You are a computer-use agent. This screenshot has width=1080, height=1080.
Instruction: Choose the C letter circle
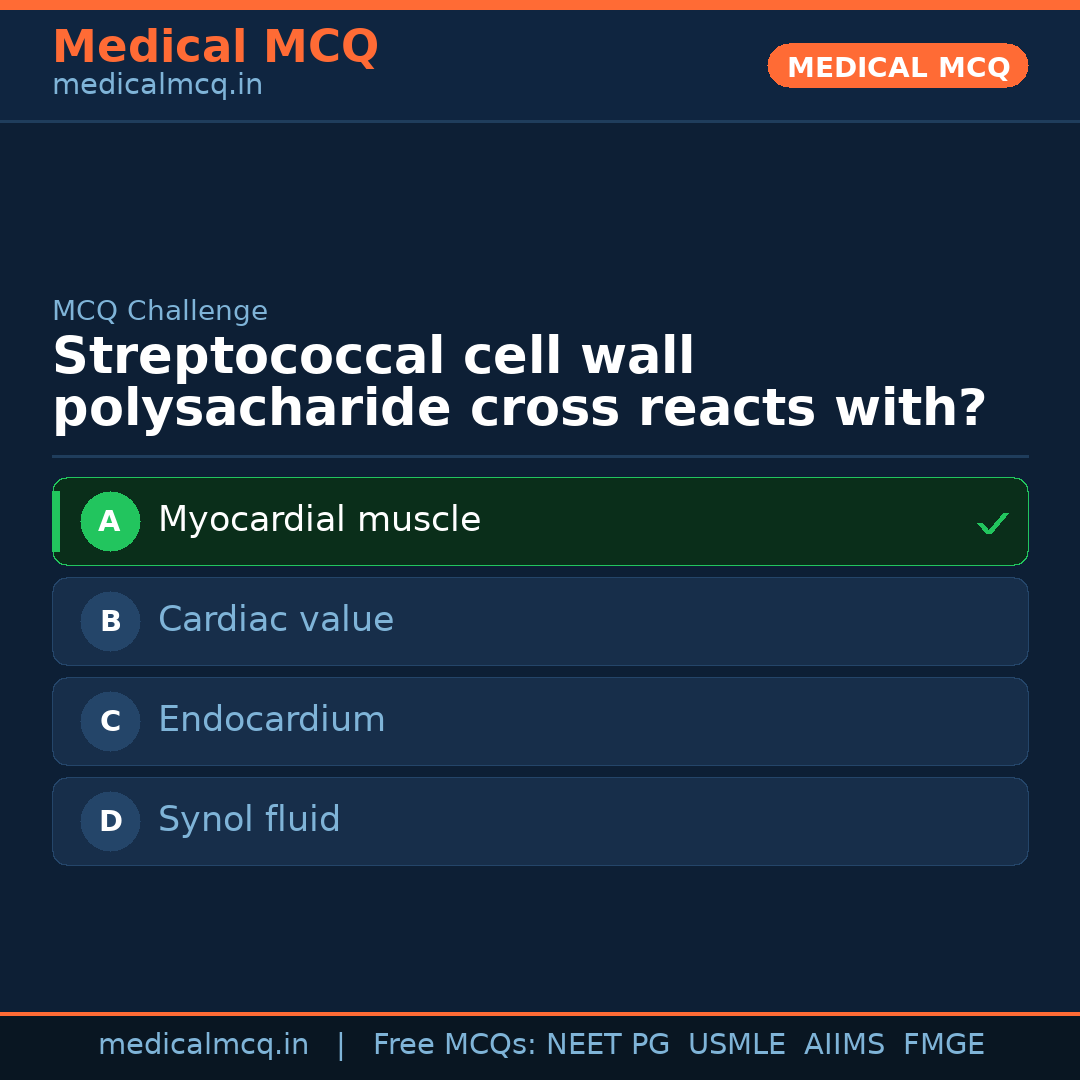click(x=110, y=721)
